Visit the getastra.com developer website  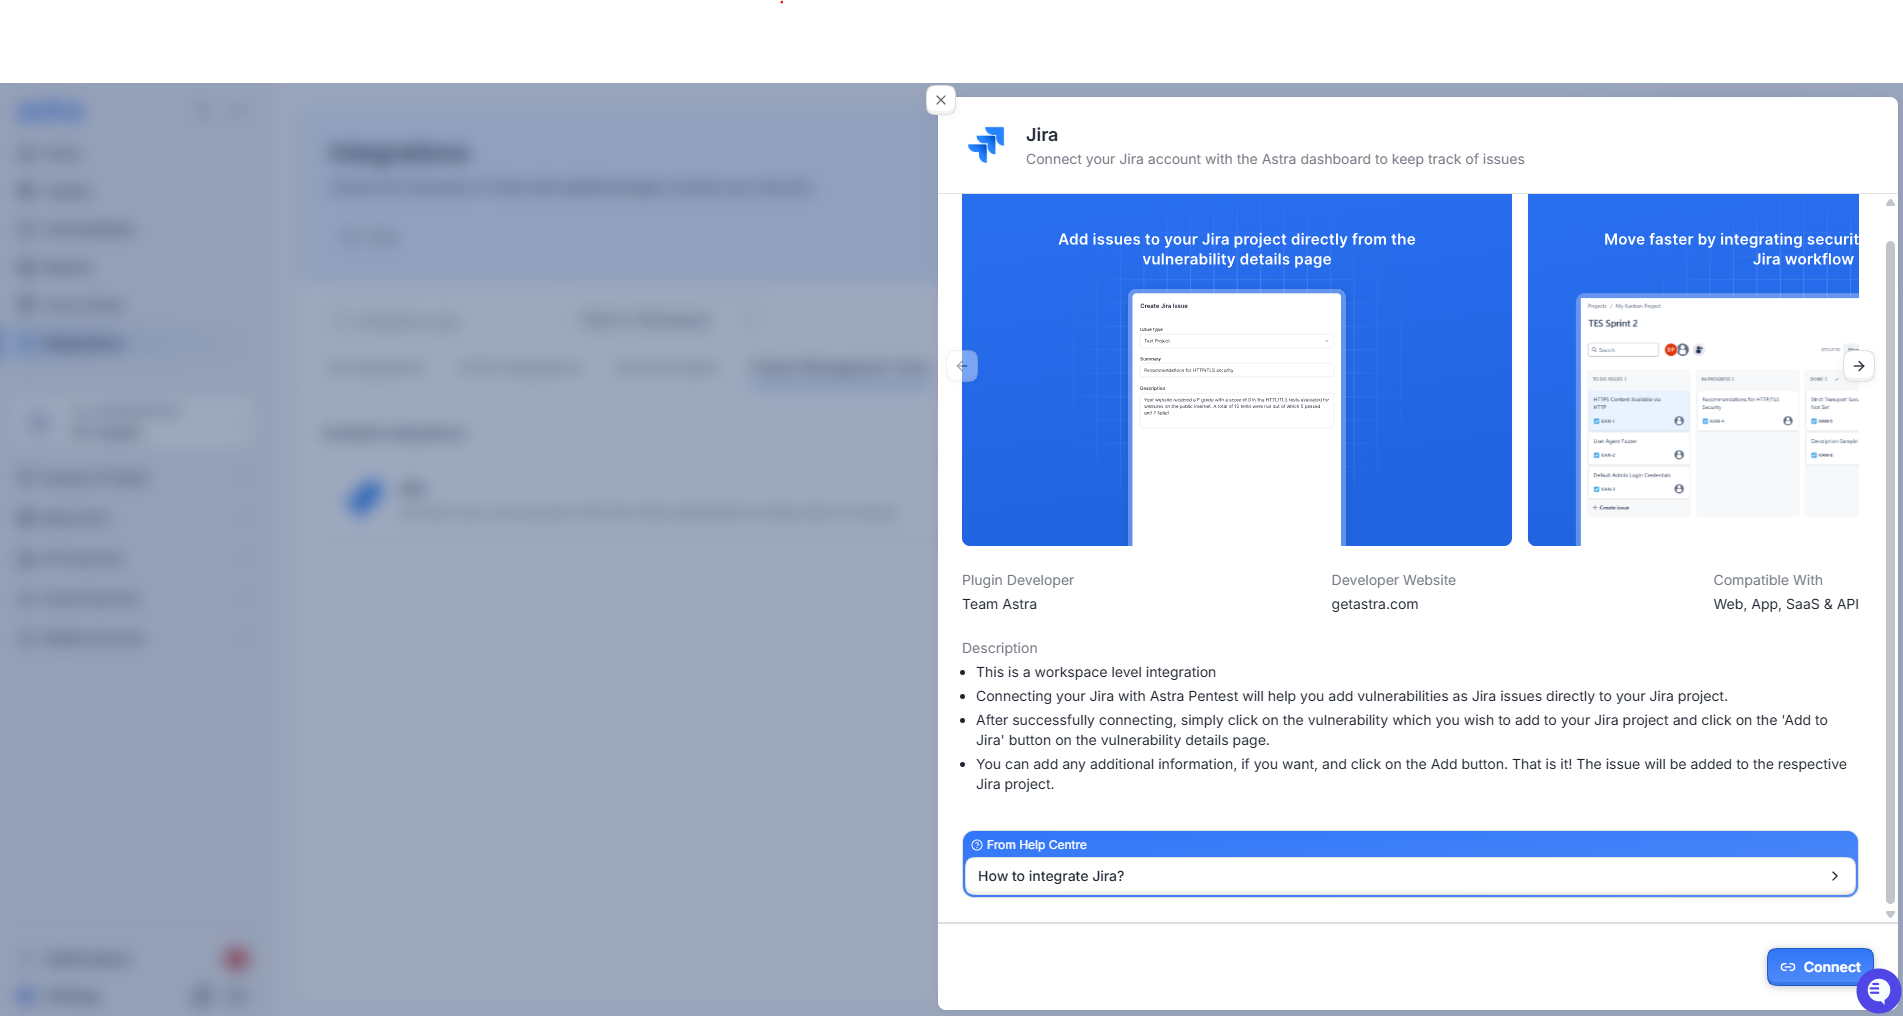coord(1375,604)
